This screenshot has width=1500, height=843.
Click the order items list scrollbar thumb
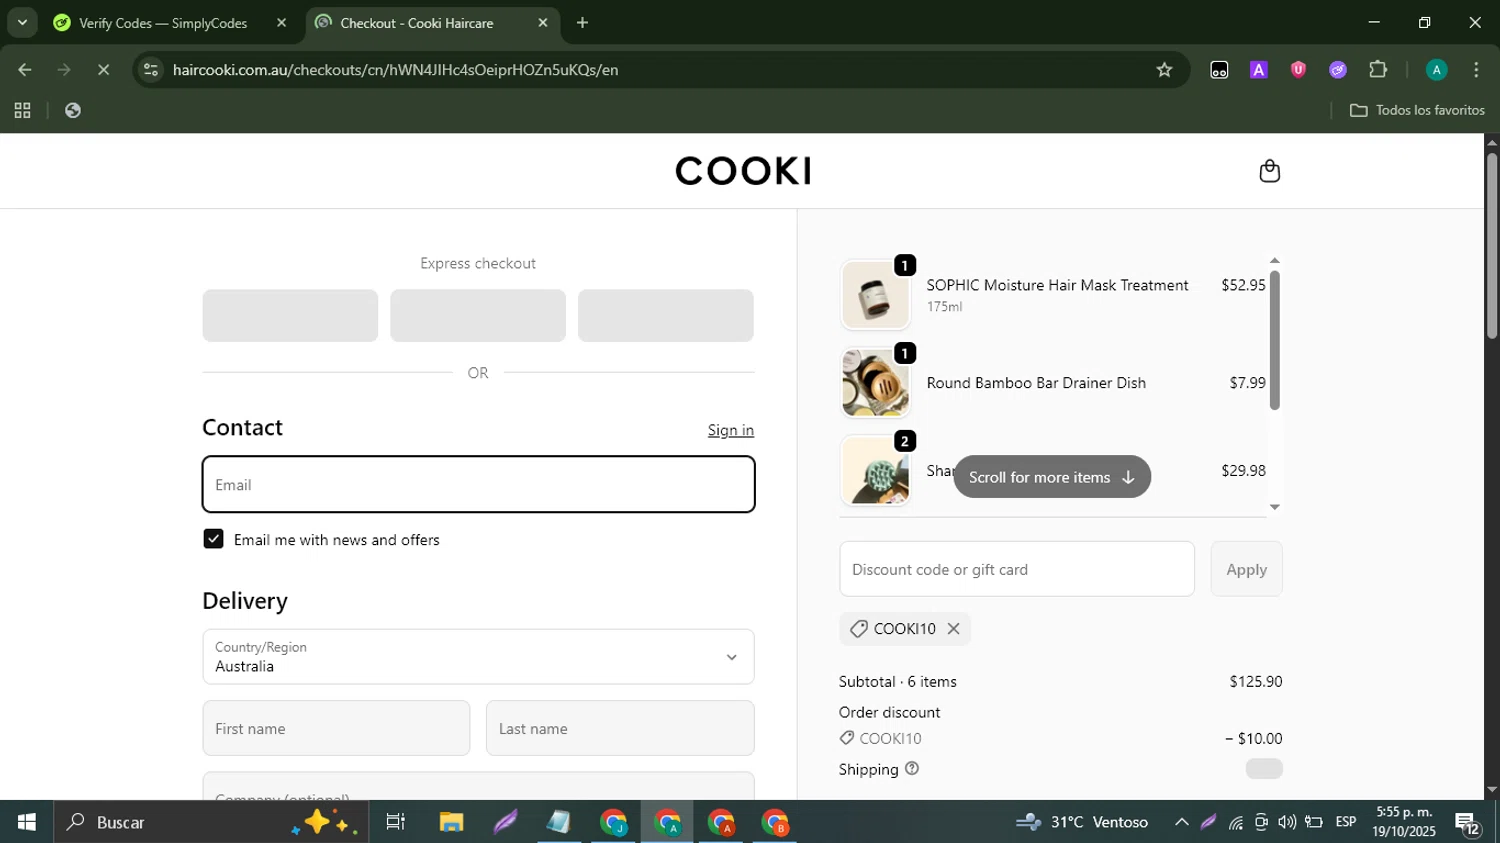point(1274,340)
